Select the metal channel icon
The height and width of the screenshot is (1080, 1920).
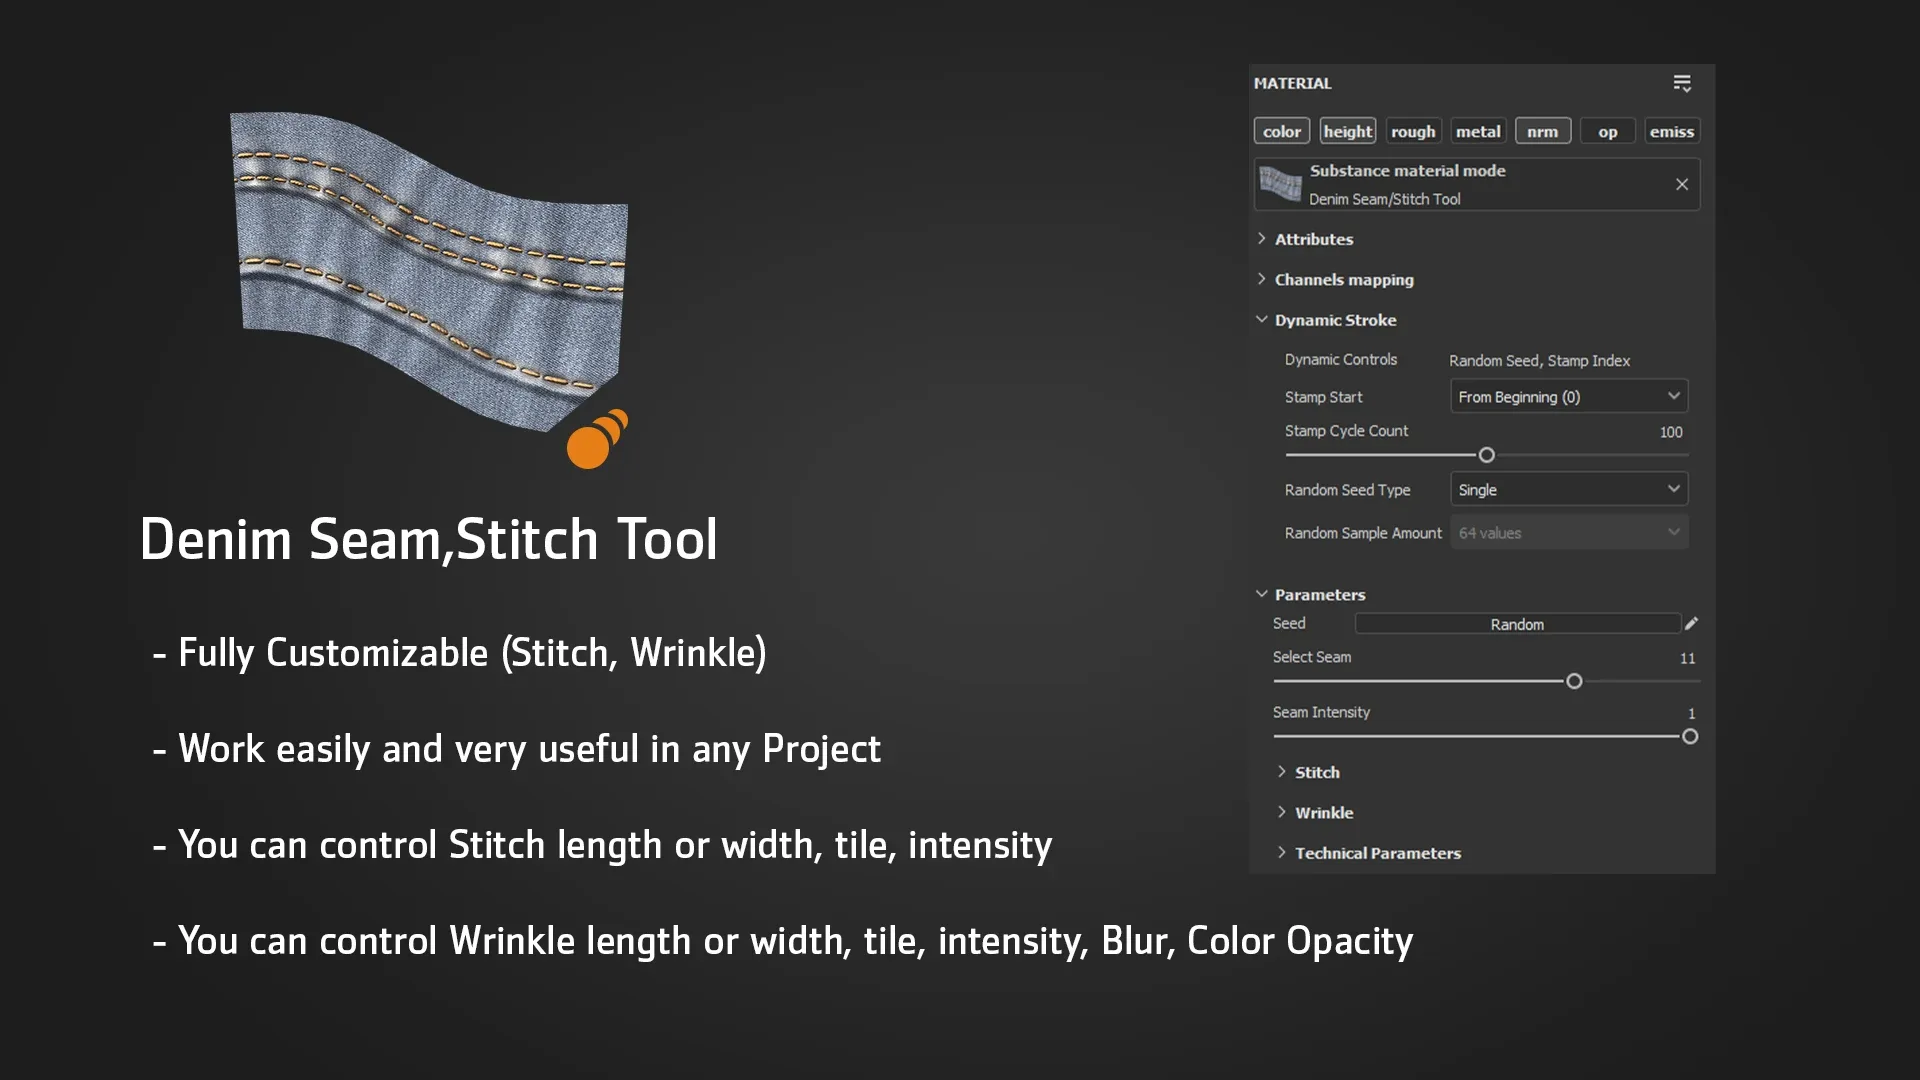point(1477,130)
